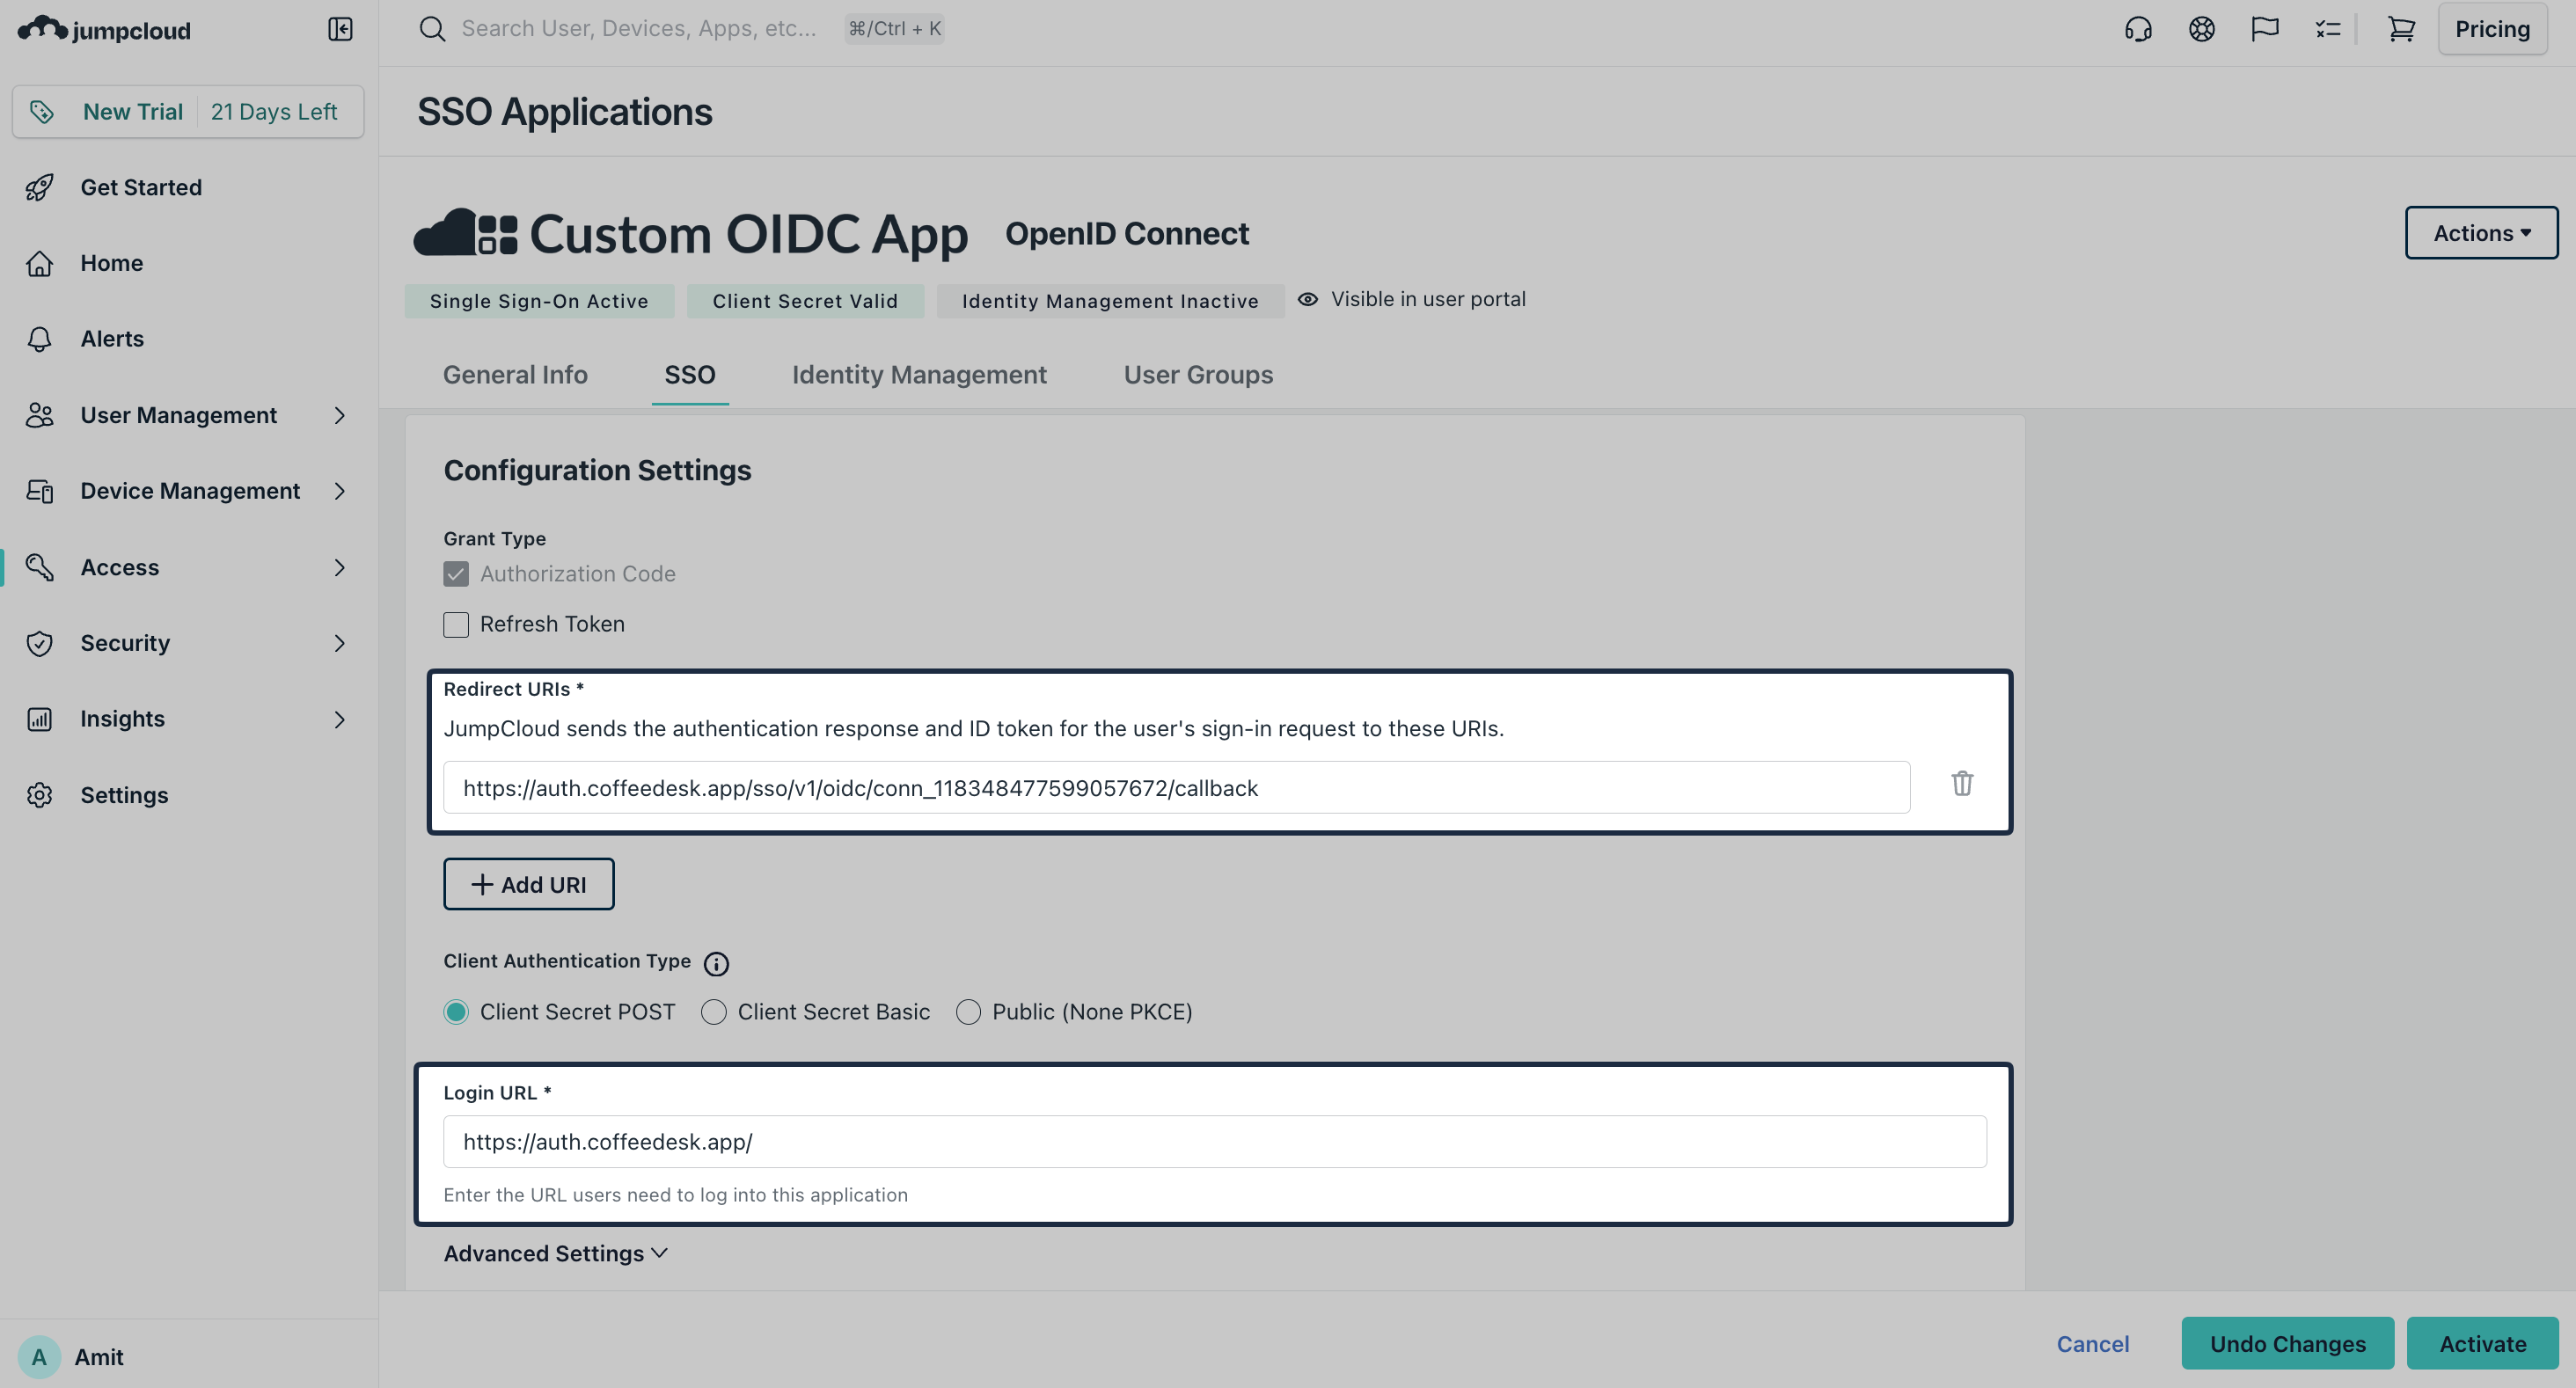Viewport: 2576px width, 1388px height.
Task: Open the task checklist icon
Action: [x=2327, y=28]
